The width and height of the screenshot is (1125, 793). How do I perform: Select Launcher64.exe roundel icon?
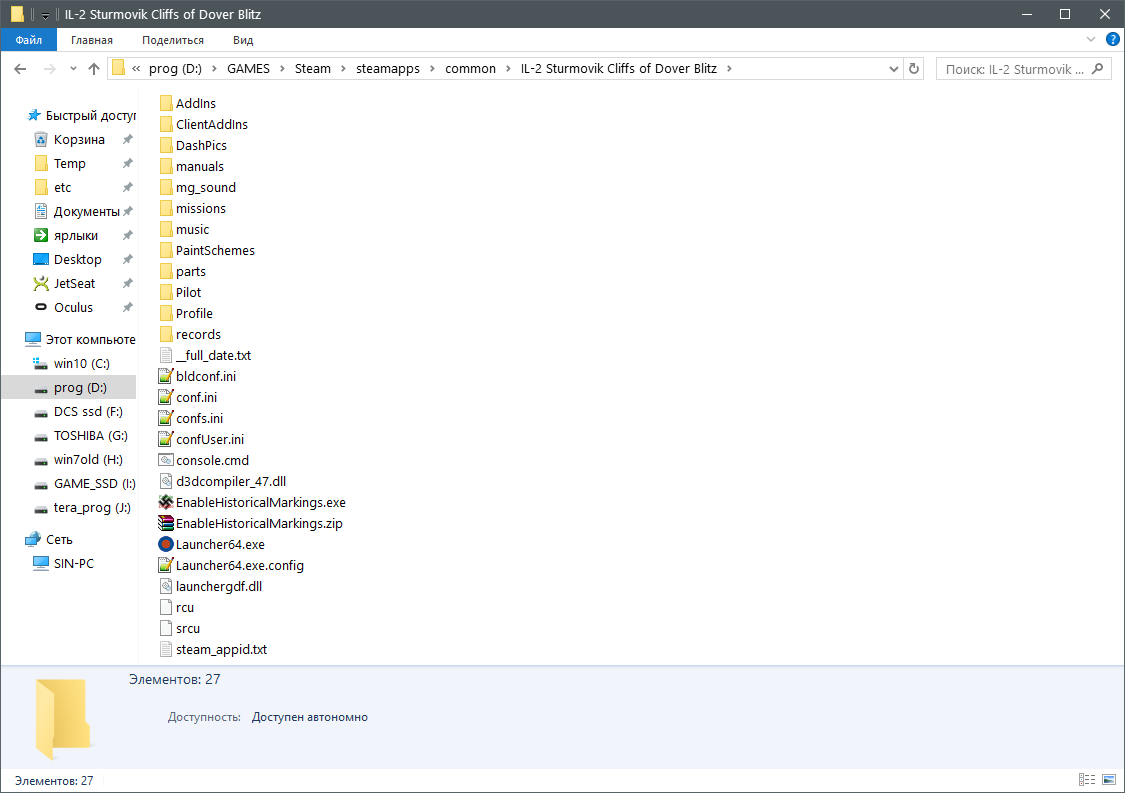pyautogui.click(x=166, y=544)
